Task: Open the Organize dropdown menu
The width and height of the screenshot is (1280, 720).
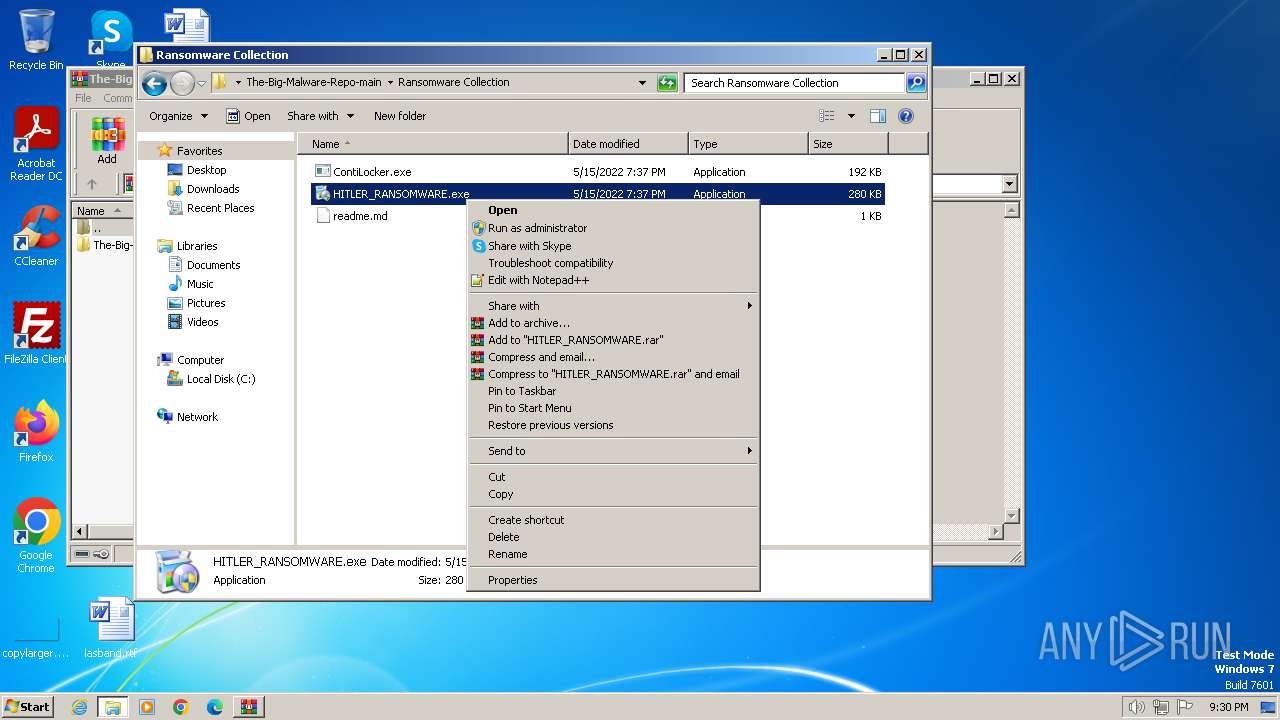Action: (178, 116)
